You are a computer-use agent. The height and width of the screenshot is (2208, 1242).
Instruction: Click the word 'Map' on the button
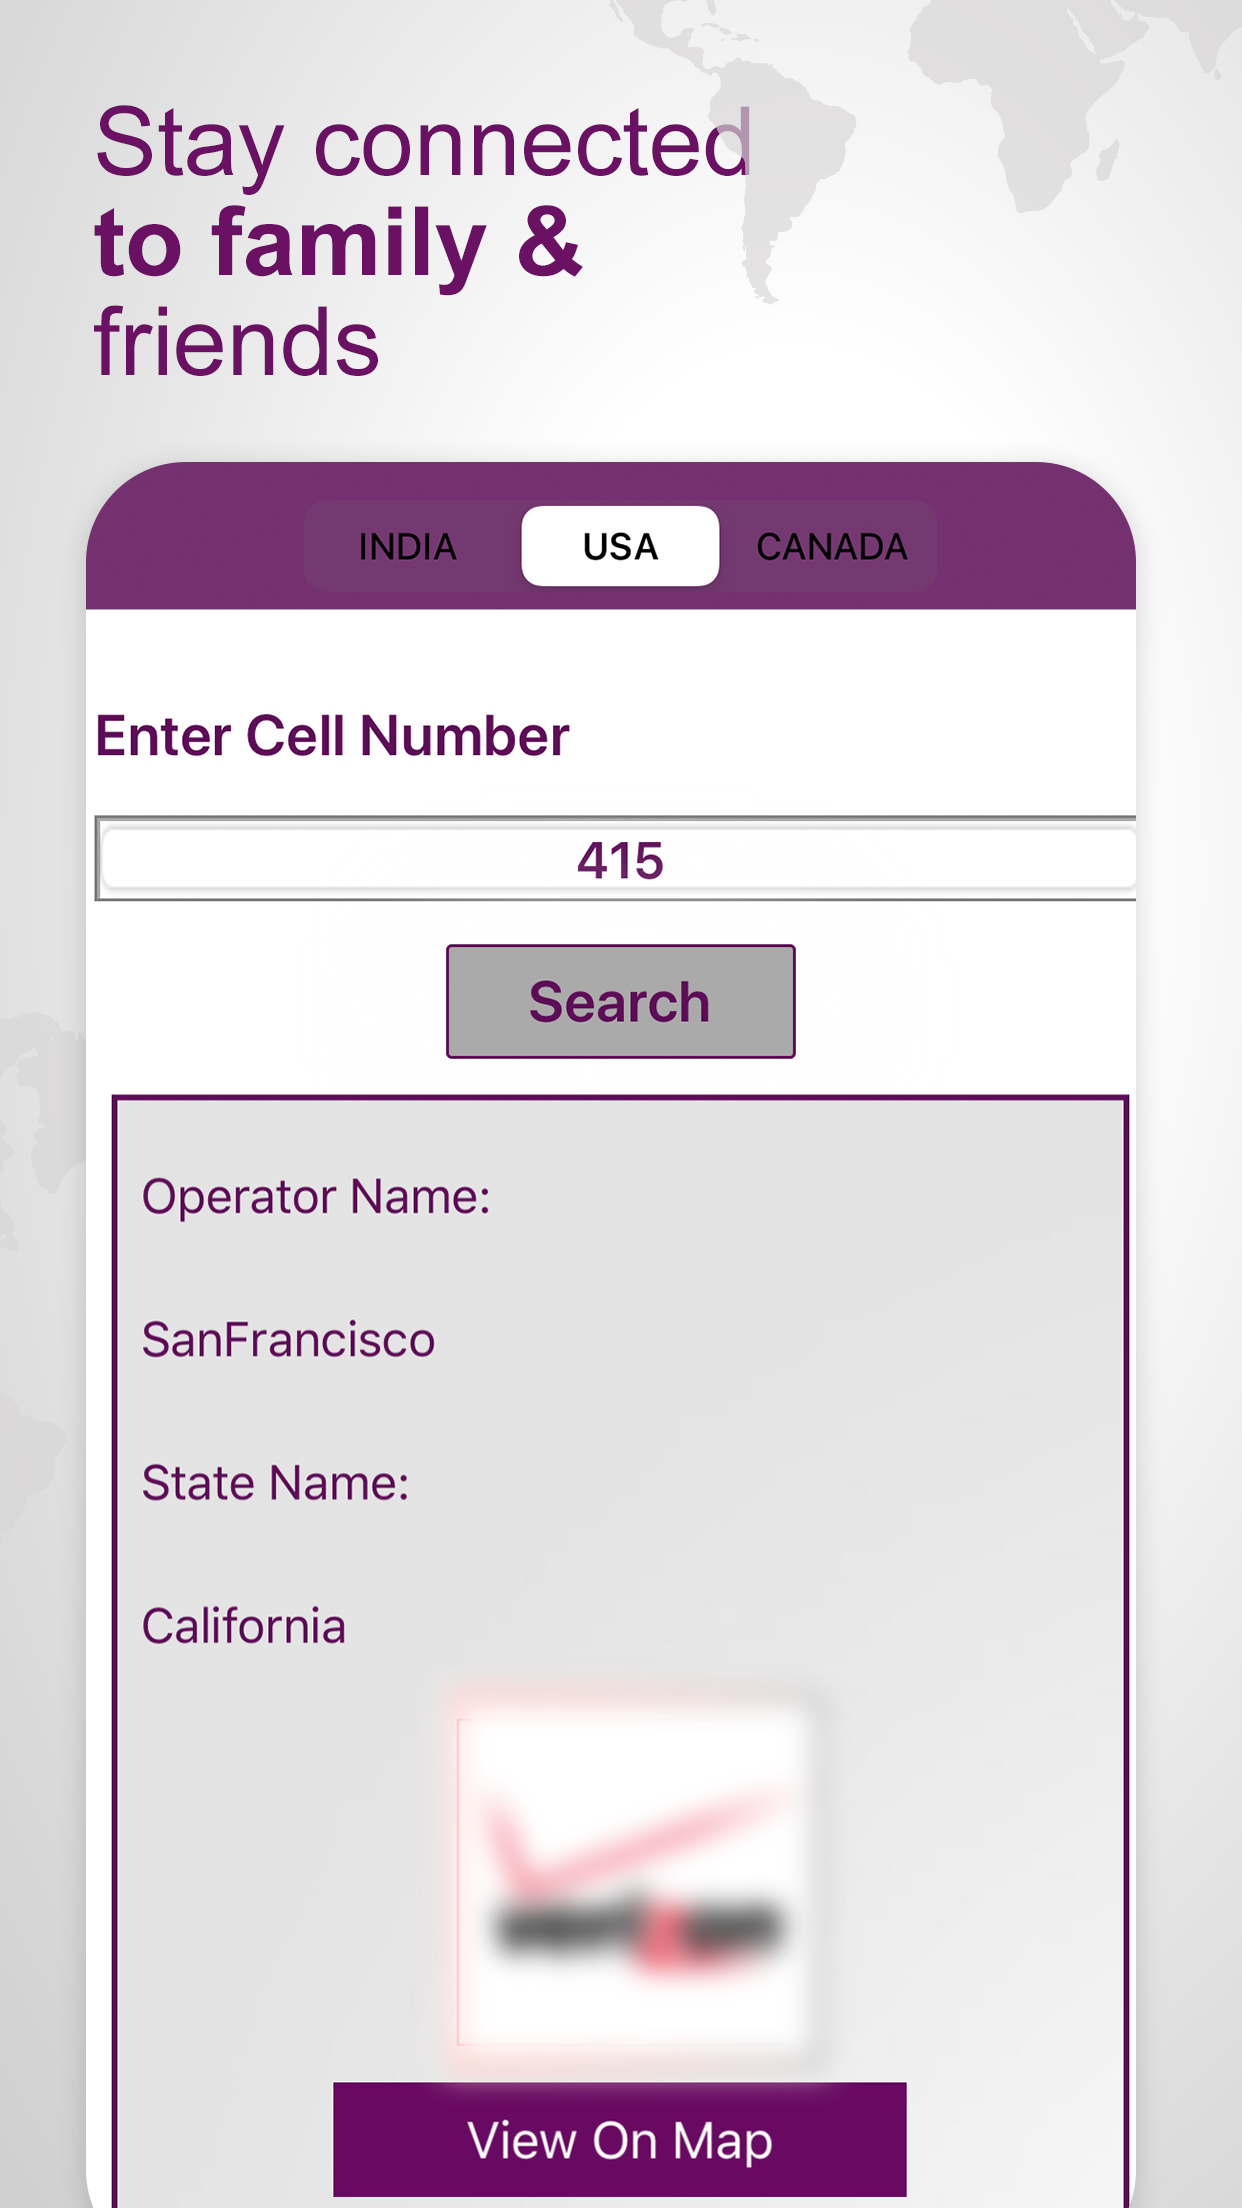coord(722,2142)
